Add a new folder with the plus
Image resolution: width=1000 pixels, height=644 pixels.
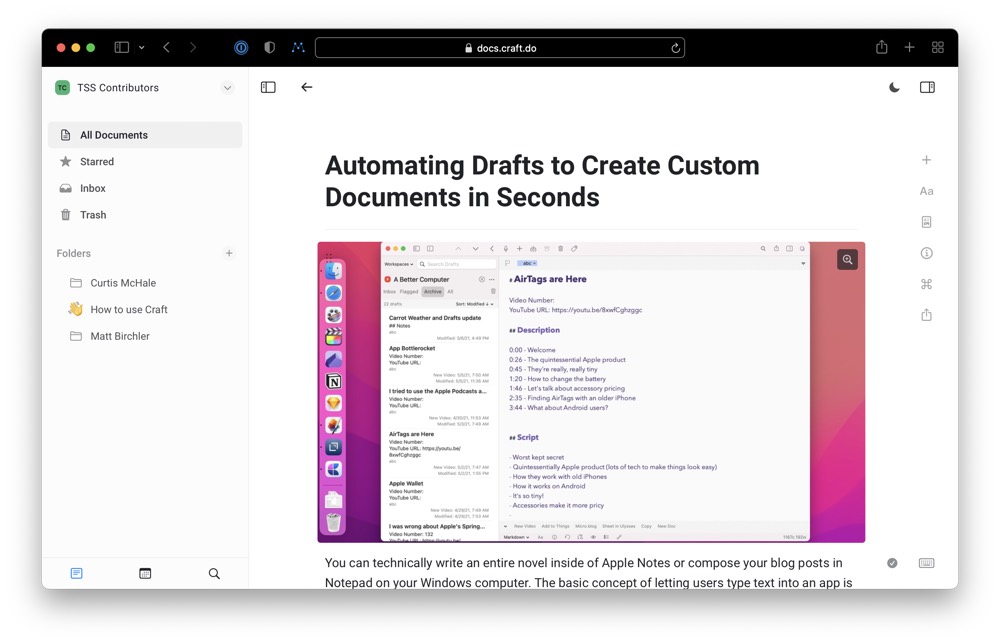tap(229, 253)
